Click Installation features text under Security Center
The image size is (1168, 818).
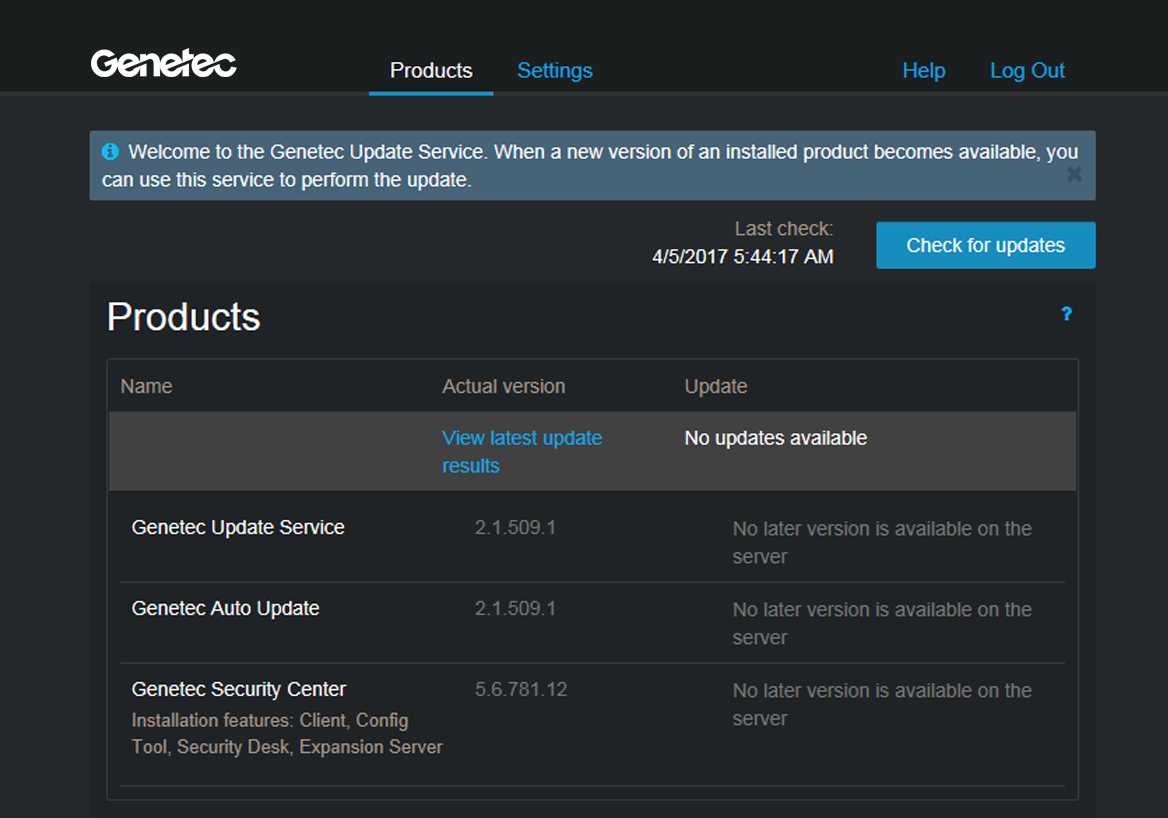287,734
